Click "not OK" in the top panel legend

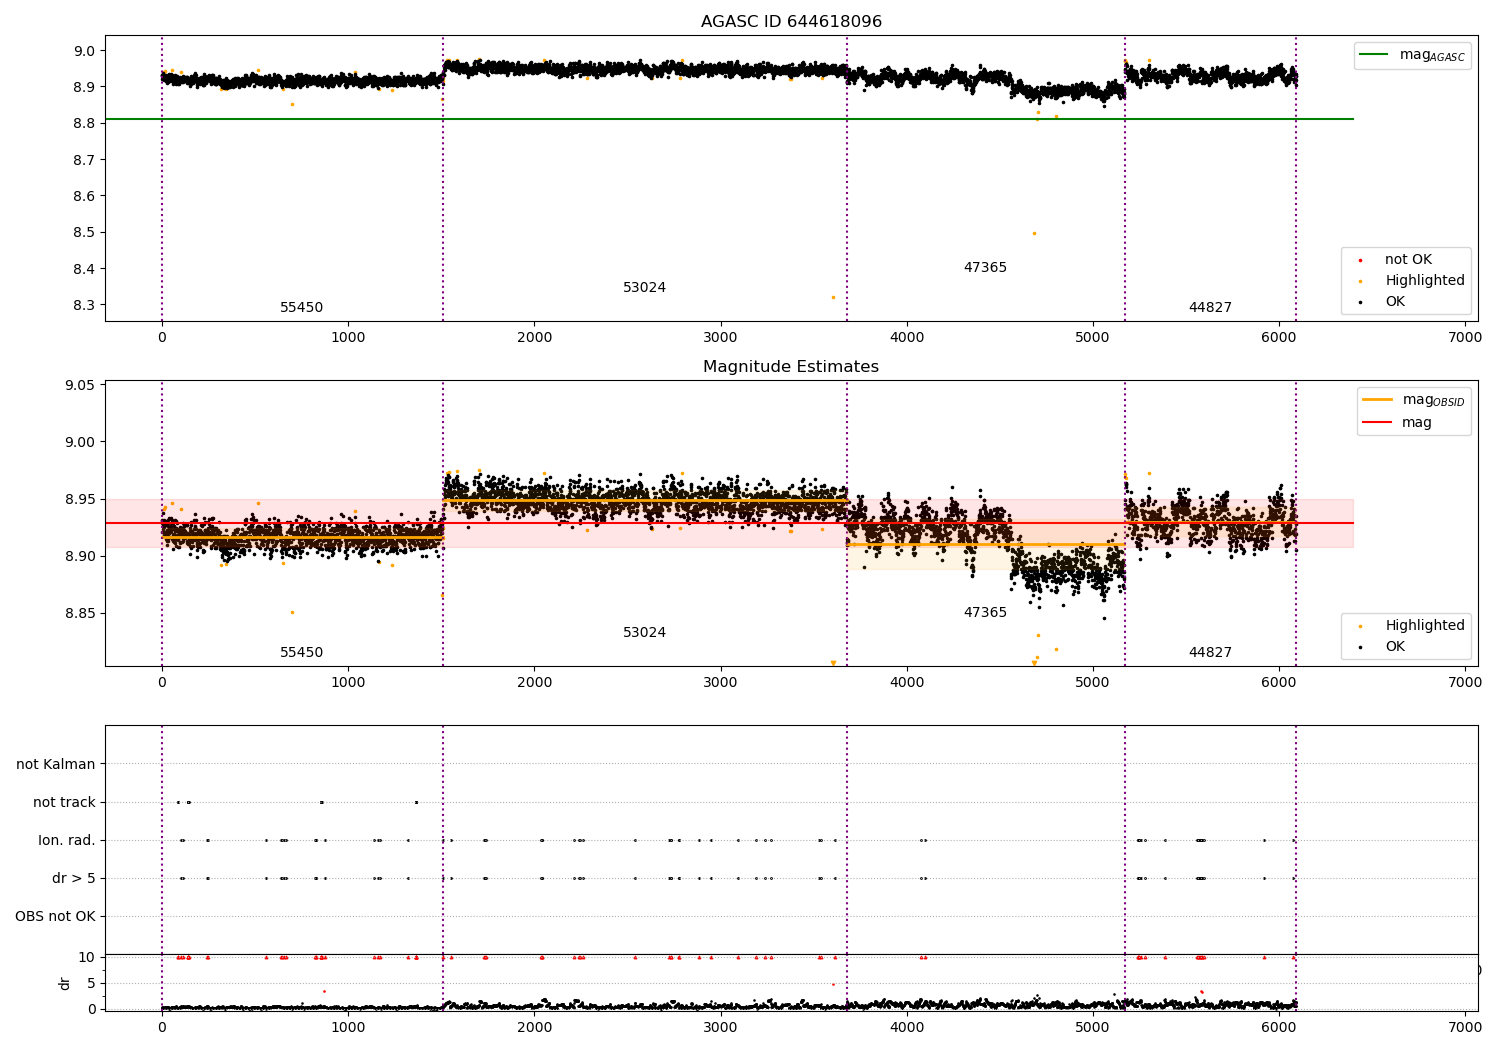1408,259
